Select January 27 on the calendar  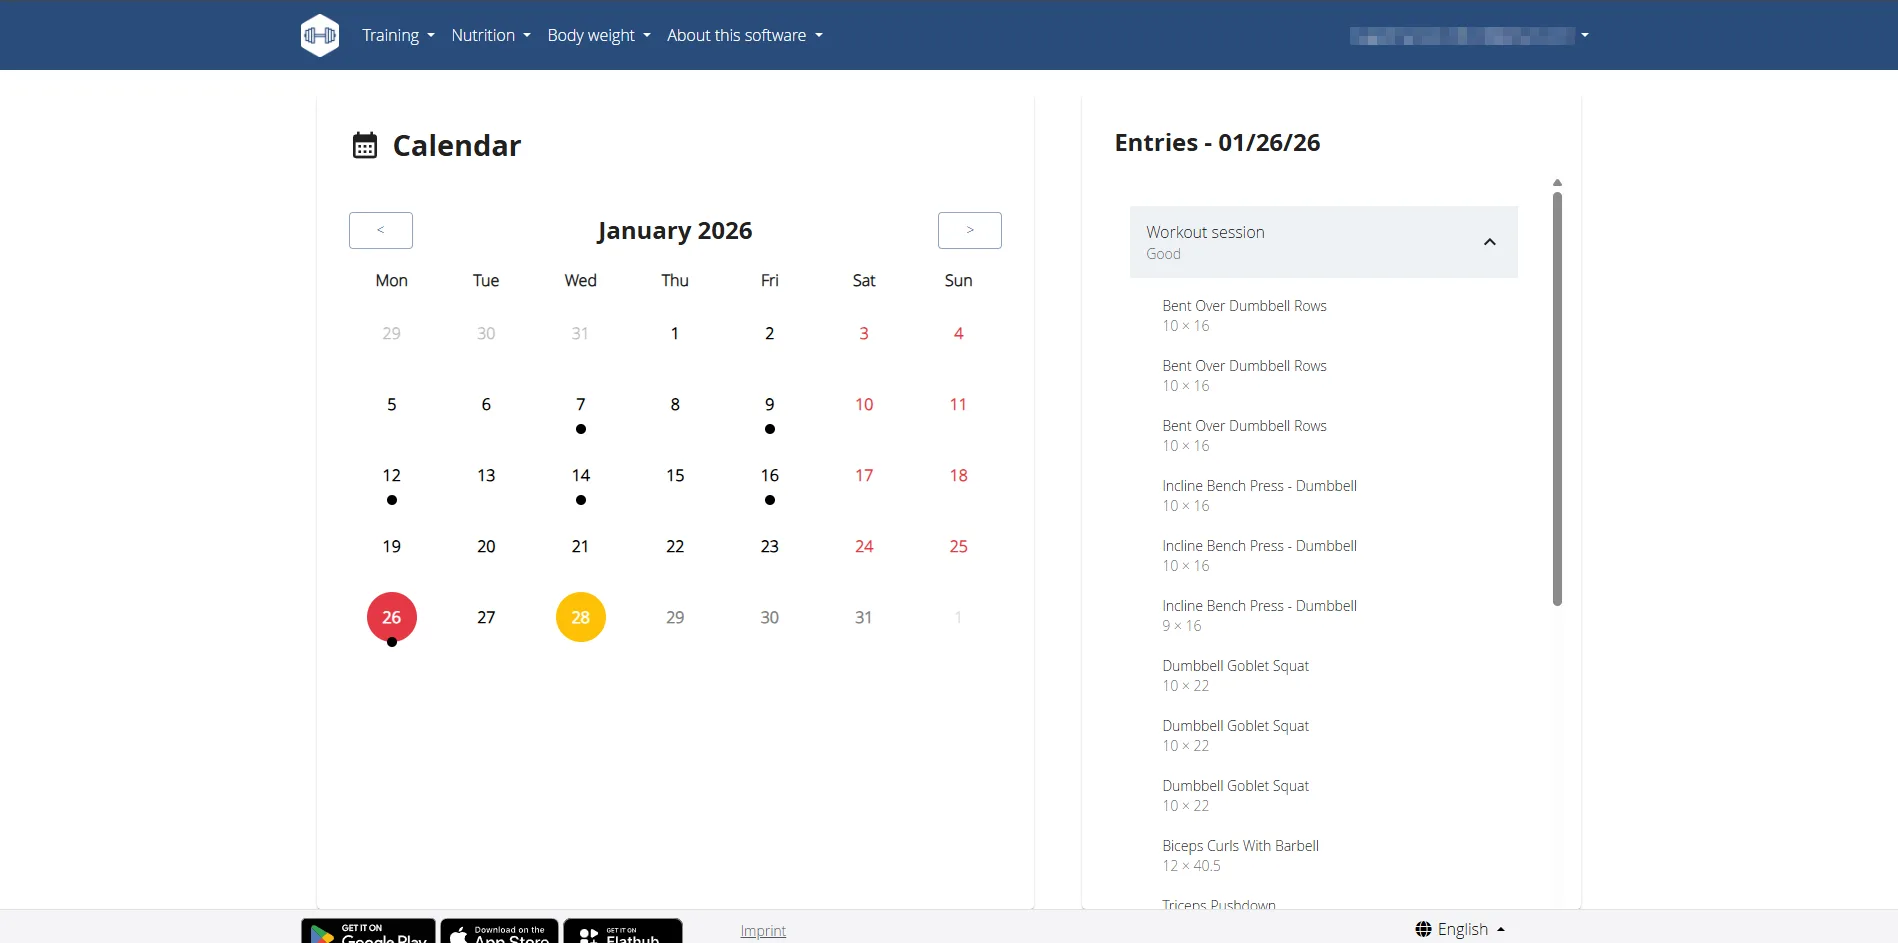(x=486, y=617)
